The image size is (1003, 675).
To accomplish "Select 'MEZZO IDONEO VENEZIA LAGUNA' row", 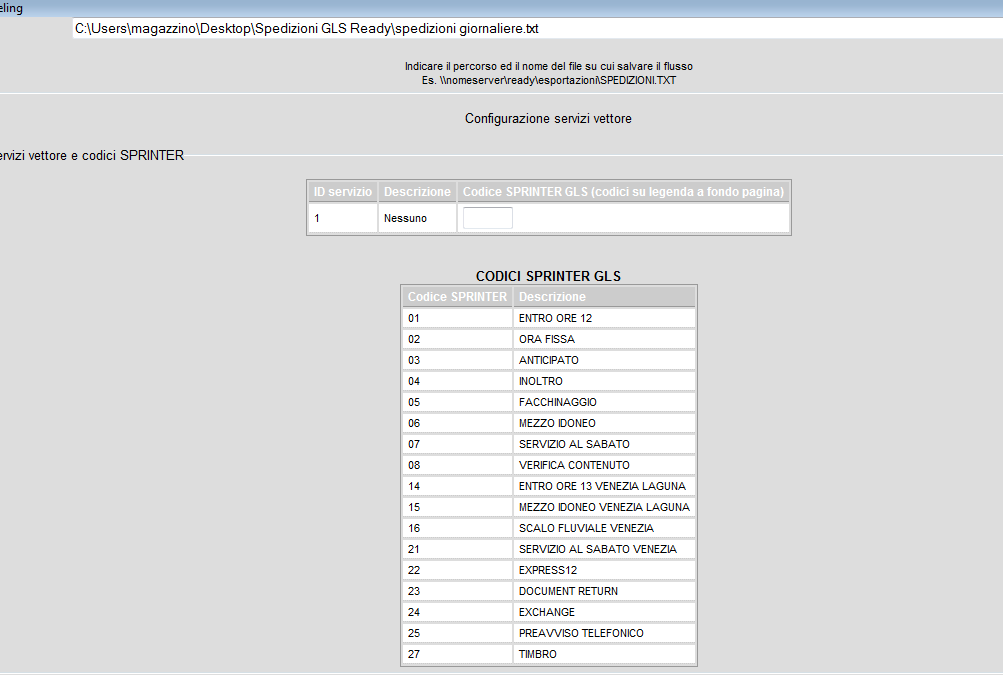I will click(x=549, y=507).
